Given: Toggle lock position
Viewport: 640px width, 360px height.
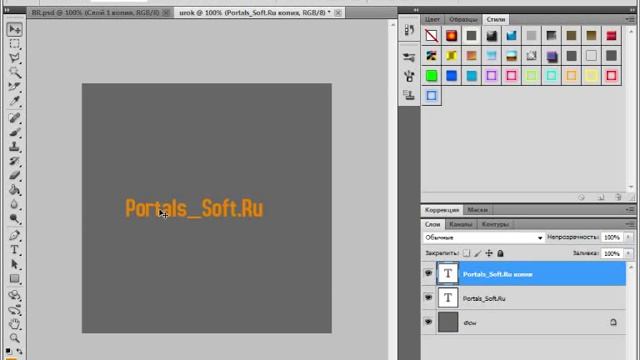Looking at the screenshot, I should point(489,253).
